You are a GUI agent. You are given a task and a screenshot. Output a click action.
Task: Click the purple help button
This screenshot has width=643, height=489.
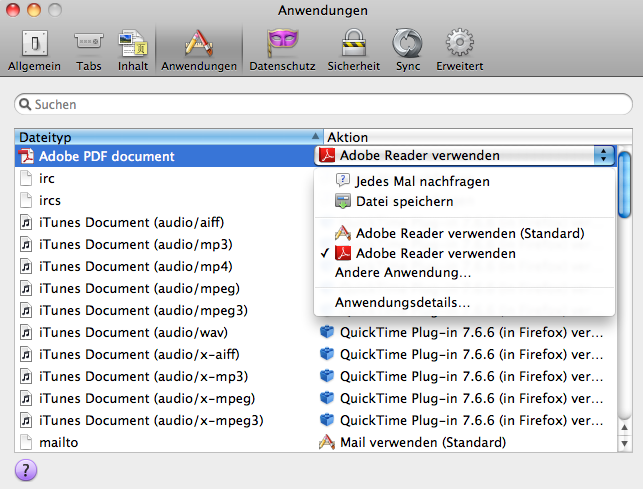[27, 470]
